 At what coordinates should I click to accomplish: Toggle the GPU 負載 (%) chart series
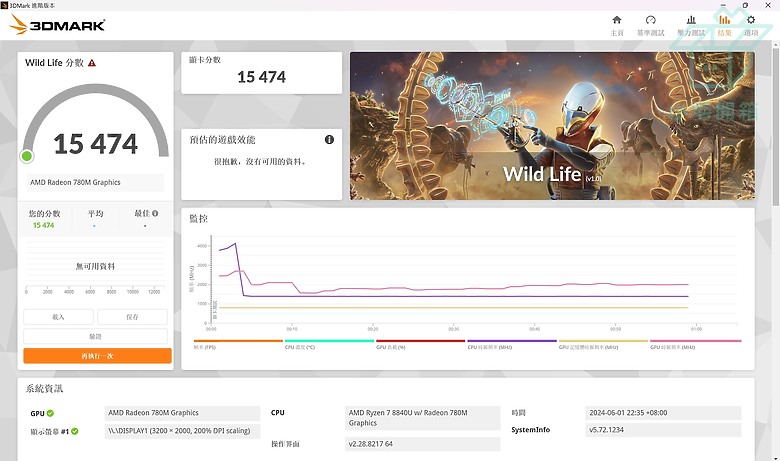coord(420,344)
